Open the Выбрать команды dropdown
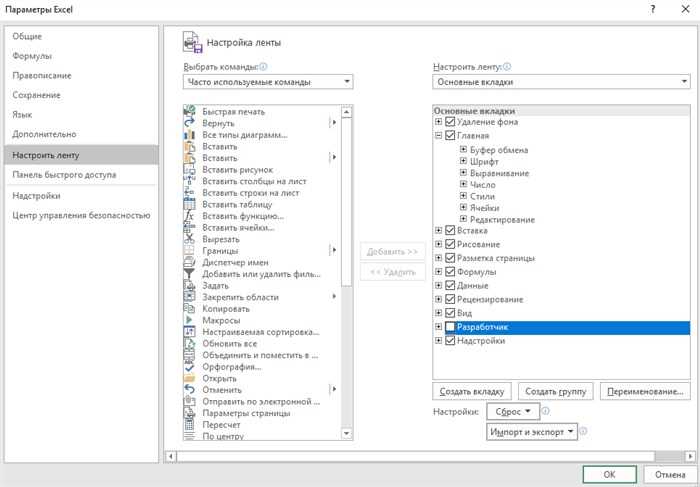700x487 pixels. [268, 82]
